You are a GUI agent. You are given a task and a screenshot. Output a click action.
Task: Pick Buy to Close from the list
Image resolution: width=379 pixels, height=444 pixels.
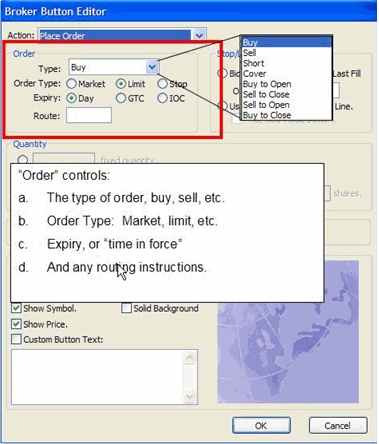click(x=286, y=115)
